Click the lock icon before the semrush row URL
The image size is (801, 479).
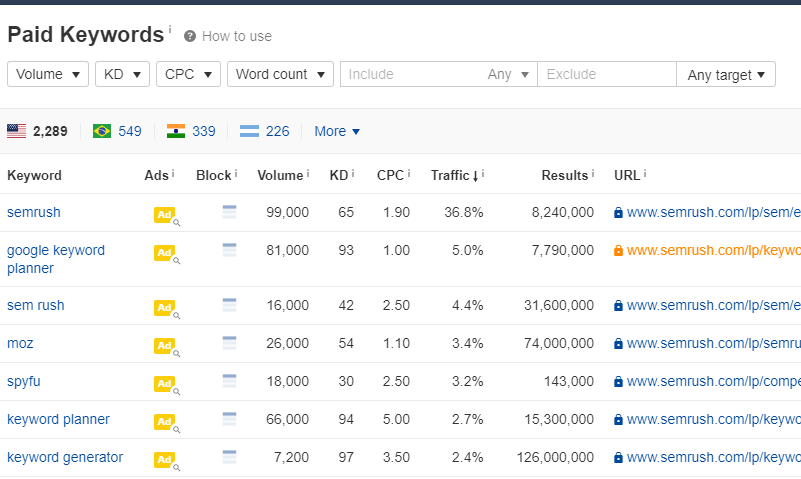coord(618,212)
